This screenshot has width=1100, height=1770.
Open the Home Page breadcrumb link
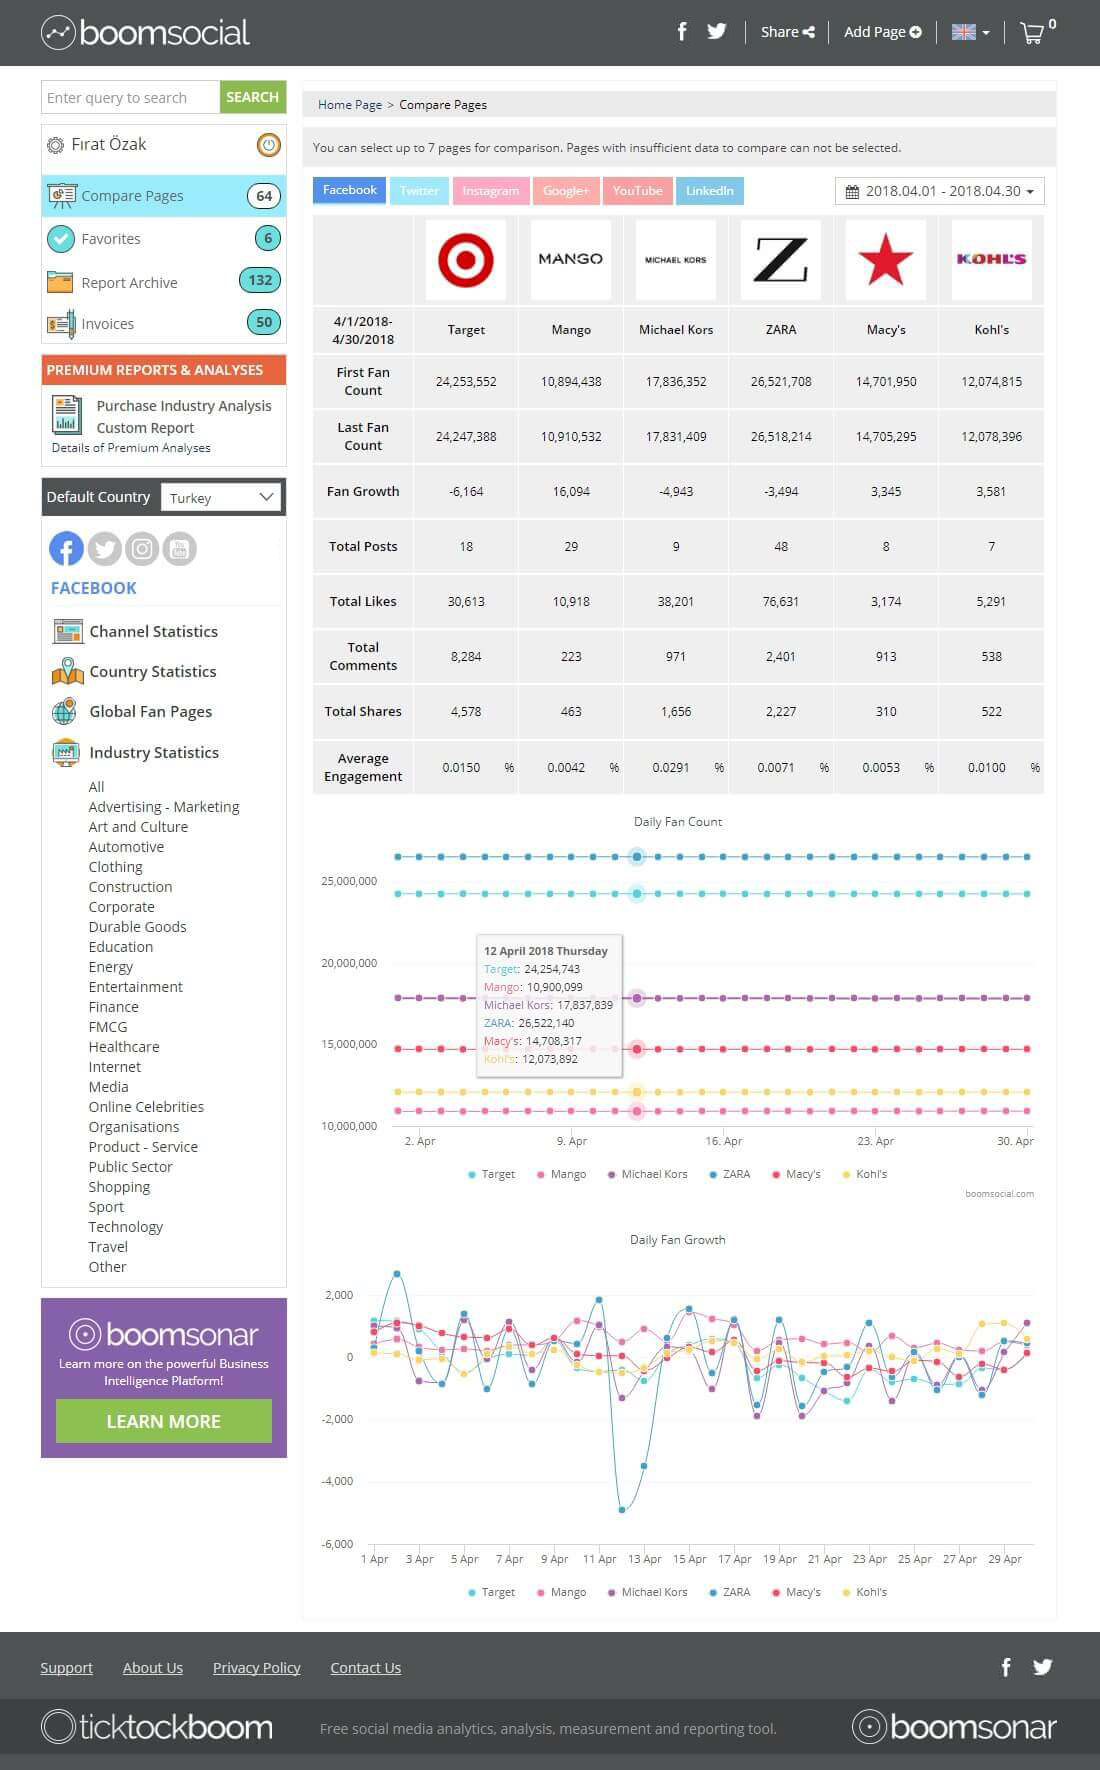click(x=350, y=104)
